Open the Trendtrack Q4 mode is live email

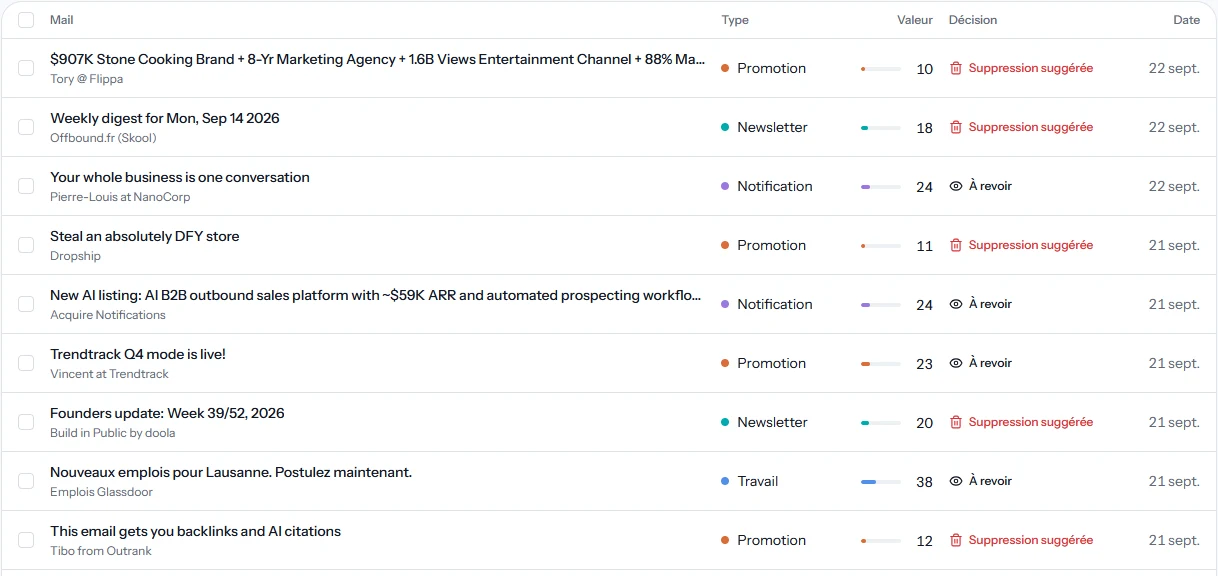(x=138, y=354)
